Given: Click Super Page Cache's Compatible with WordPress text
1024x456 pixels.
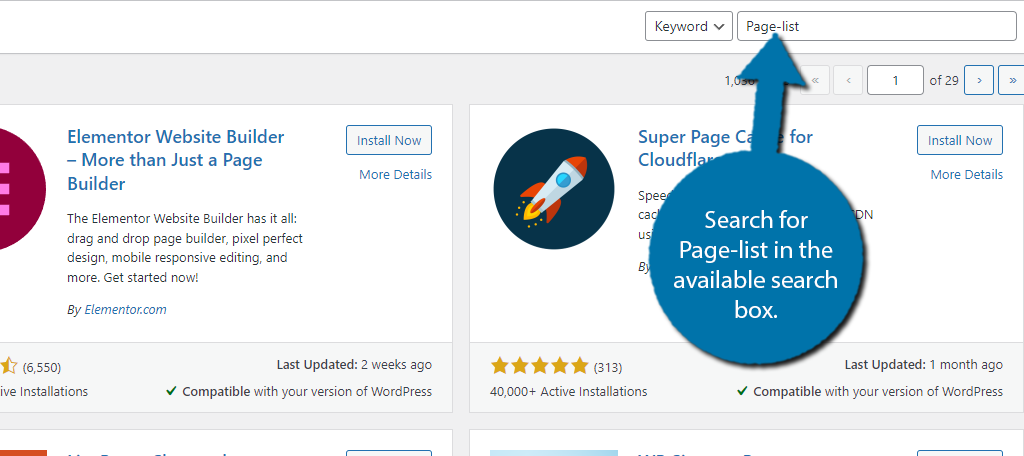Looking at the screenshot, I should tap(870, 391).
